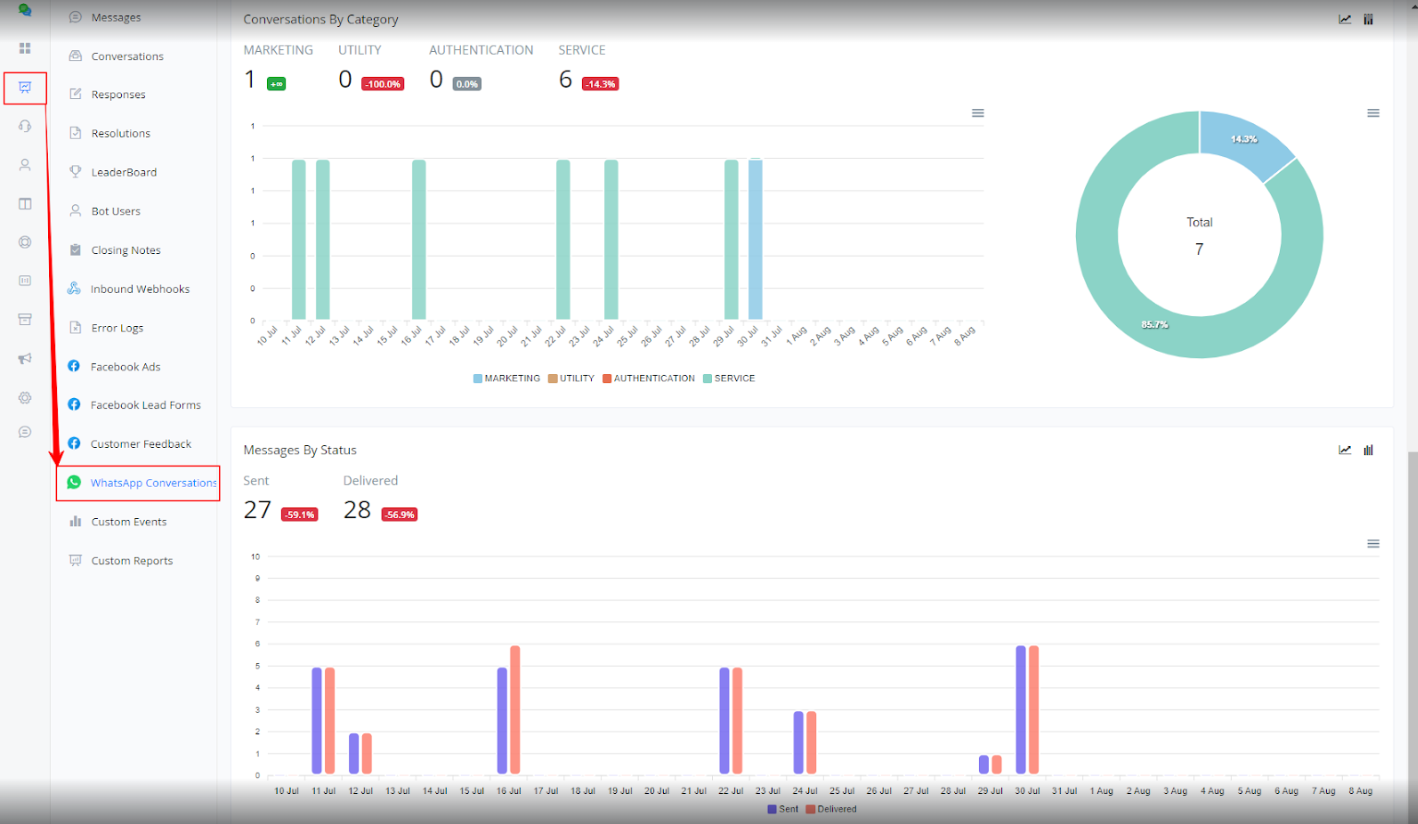
Task: Go to the LeaderBoard menu item
Action: point(124,172)
